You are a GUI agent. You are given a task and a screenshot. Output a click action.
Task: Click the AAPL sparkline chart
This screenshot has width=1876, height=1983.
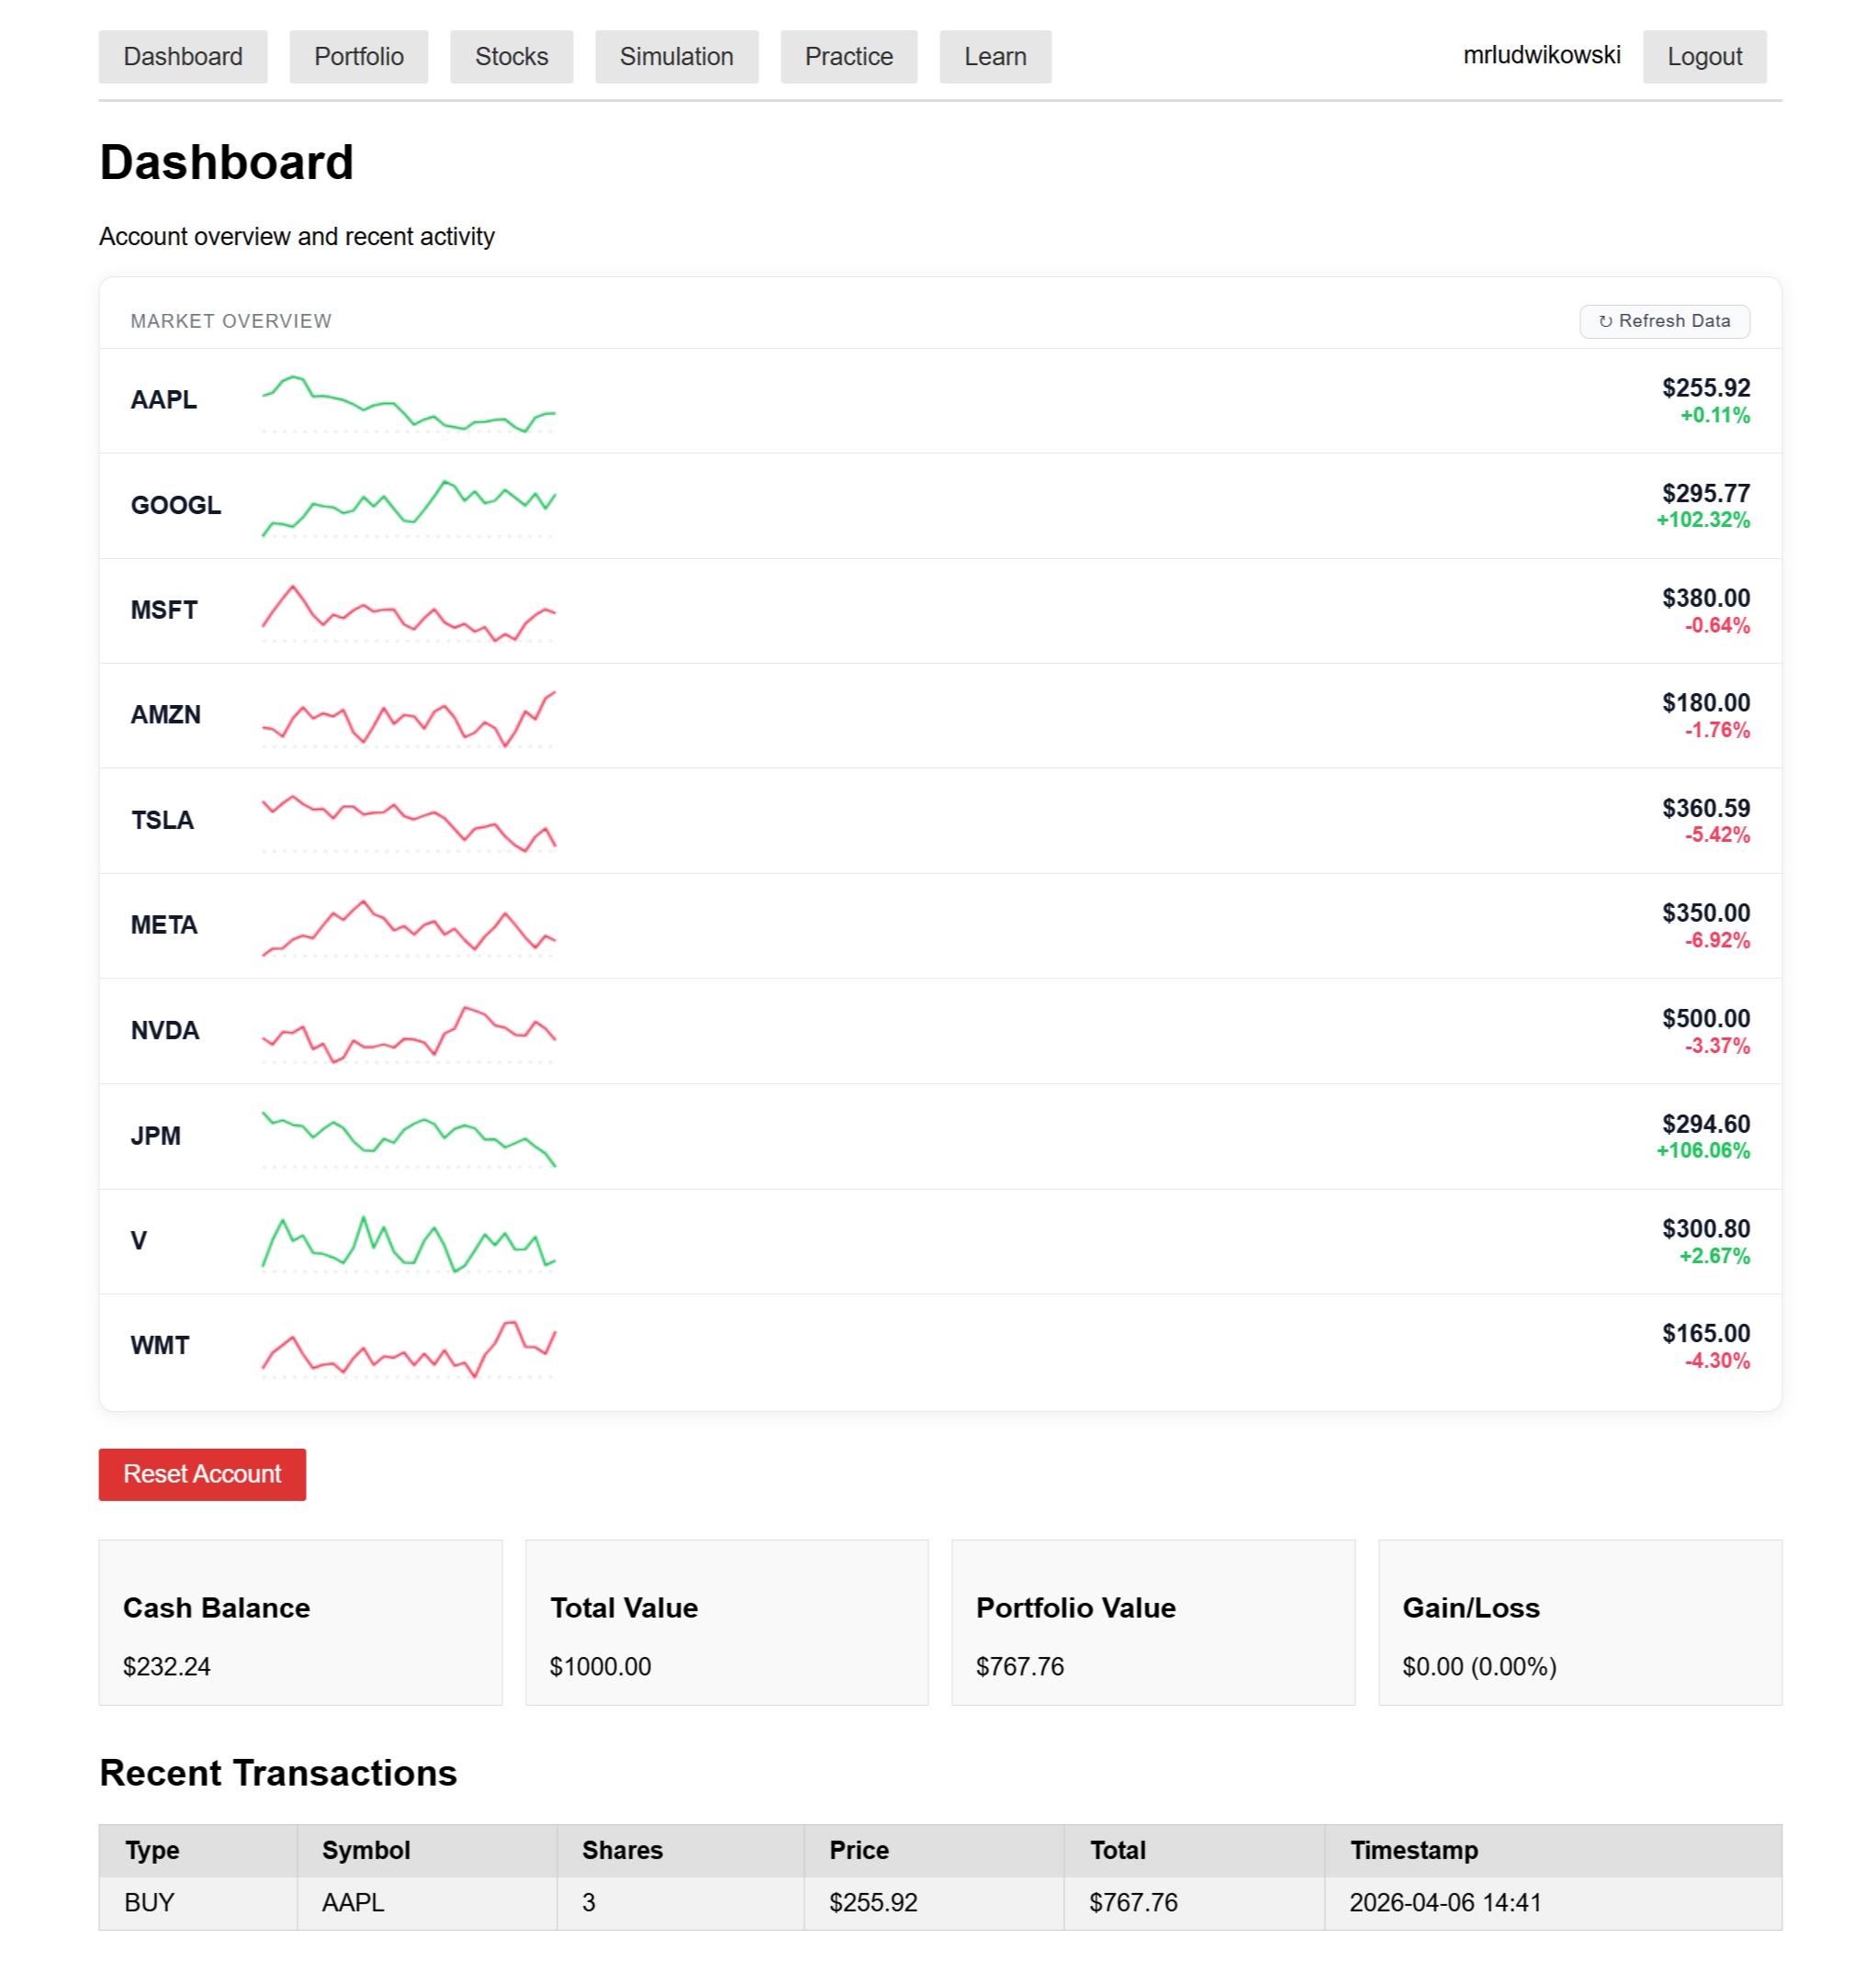tap(408, 404)
